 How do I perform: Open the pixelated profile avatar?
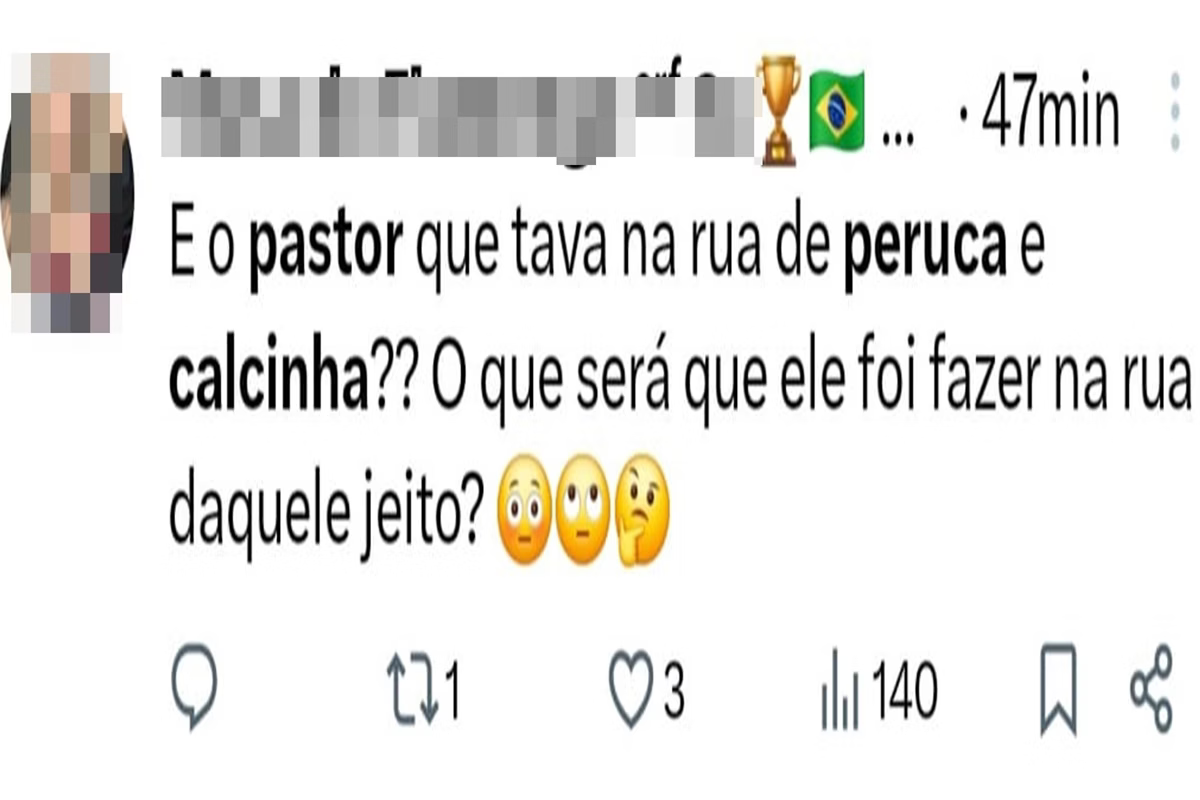66,192
